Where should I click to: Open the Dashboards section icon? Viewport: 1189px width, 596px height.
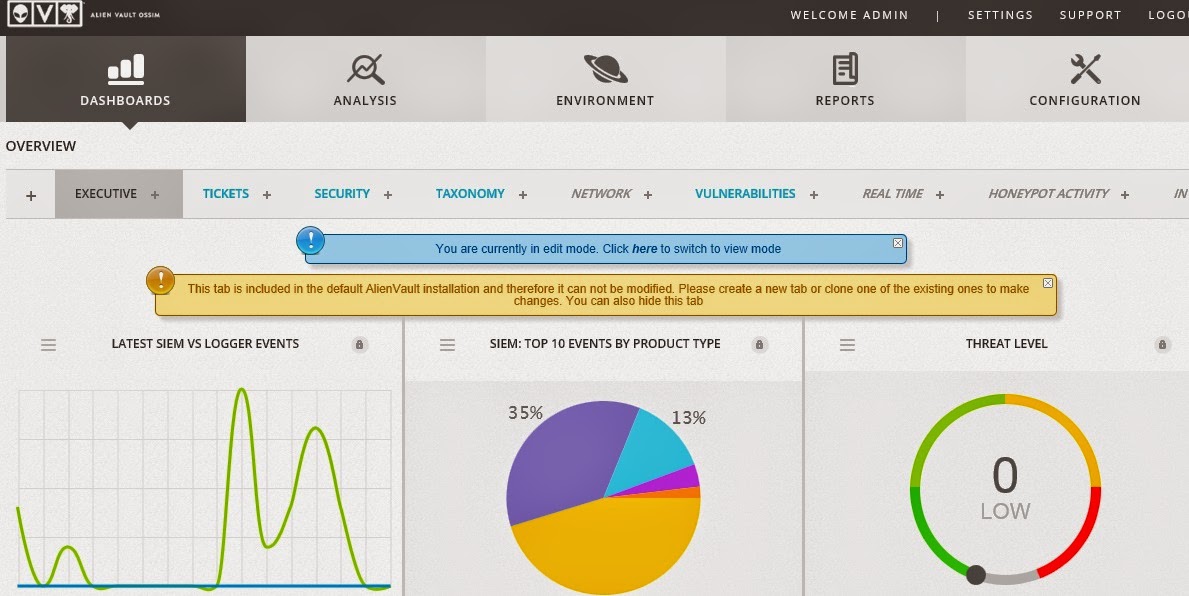pyautogui.click(x=125, y=69)
